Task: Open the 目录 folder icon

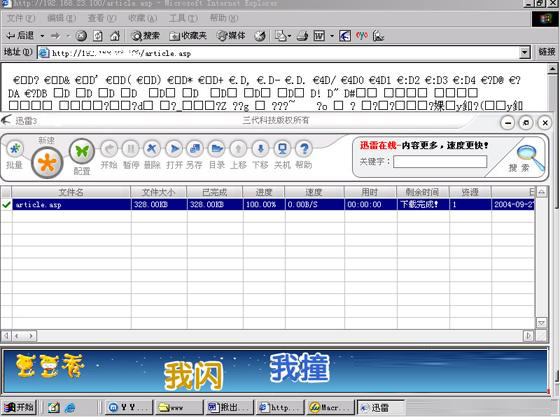Action: coord(217,149)
